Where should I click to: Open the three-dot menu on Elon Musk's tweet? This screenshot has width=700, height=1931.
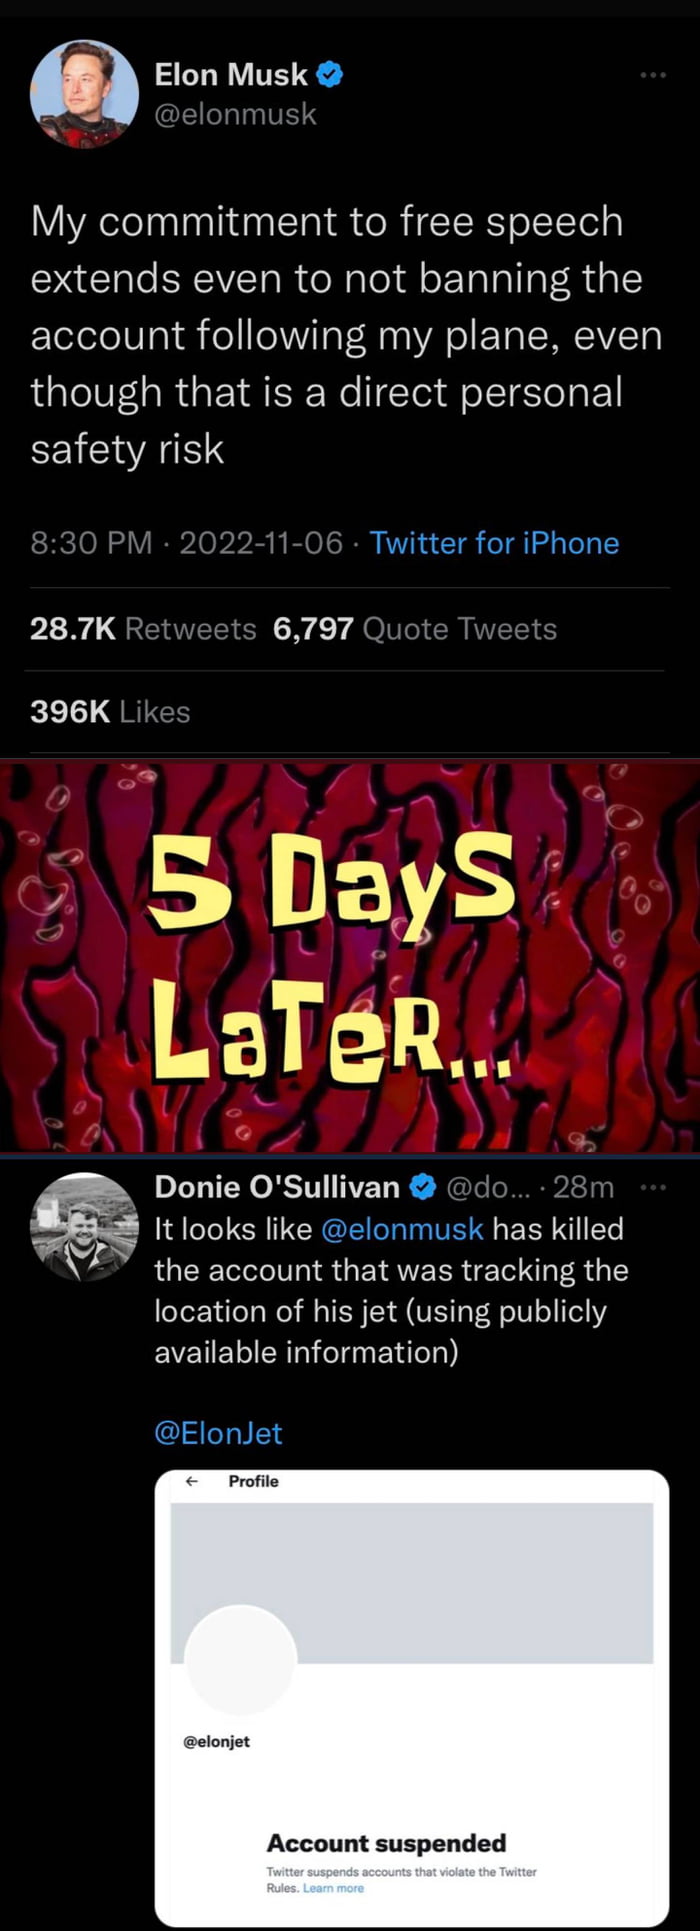click(x=652, y=75)
